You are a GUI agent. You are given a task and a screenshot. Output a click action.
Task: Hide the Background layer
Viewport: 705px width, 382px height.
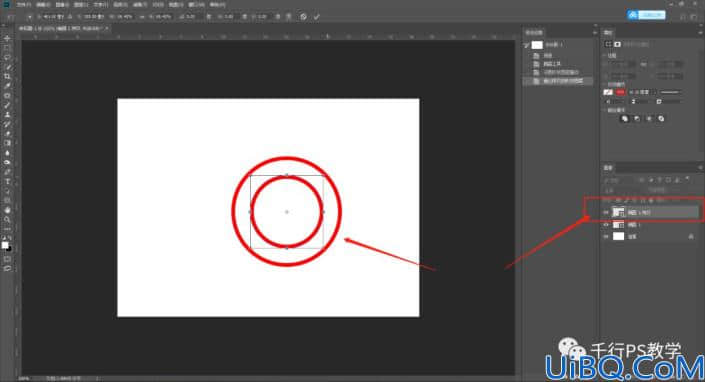(x=606, y=236)
